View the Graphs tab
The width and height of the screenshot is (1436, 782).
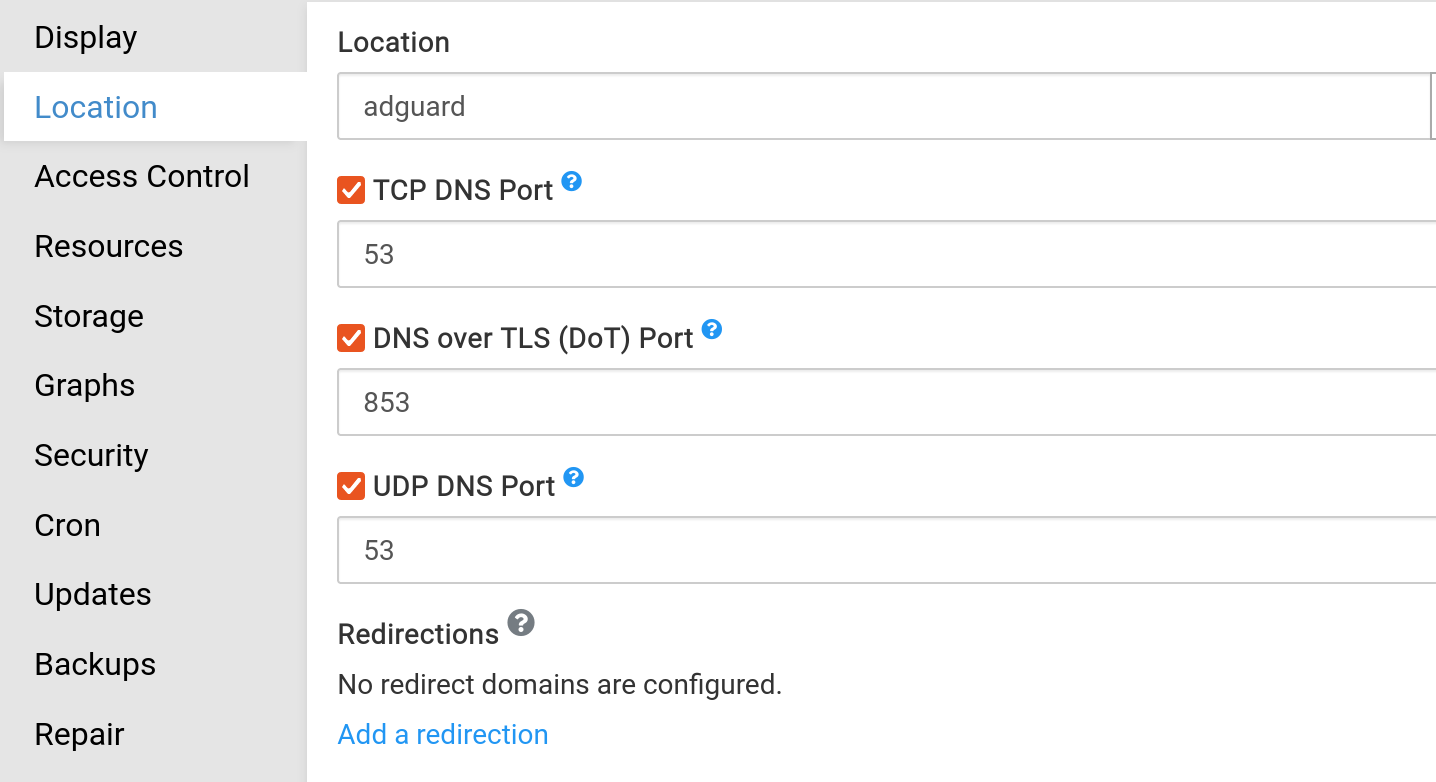(x=85, y=386)
